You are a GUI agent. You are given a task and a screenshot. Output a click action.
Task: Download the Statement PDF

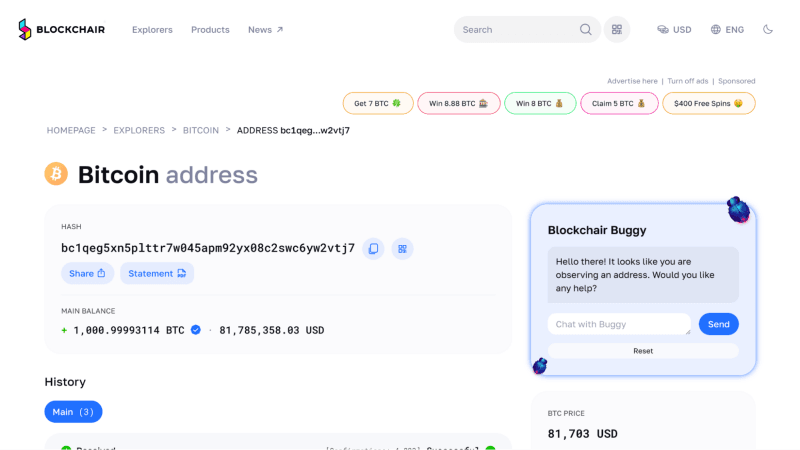(157, 273)
